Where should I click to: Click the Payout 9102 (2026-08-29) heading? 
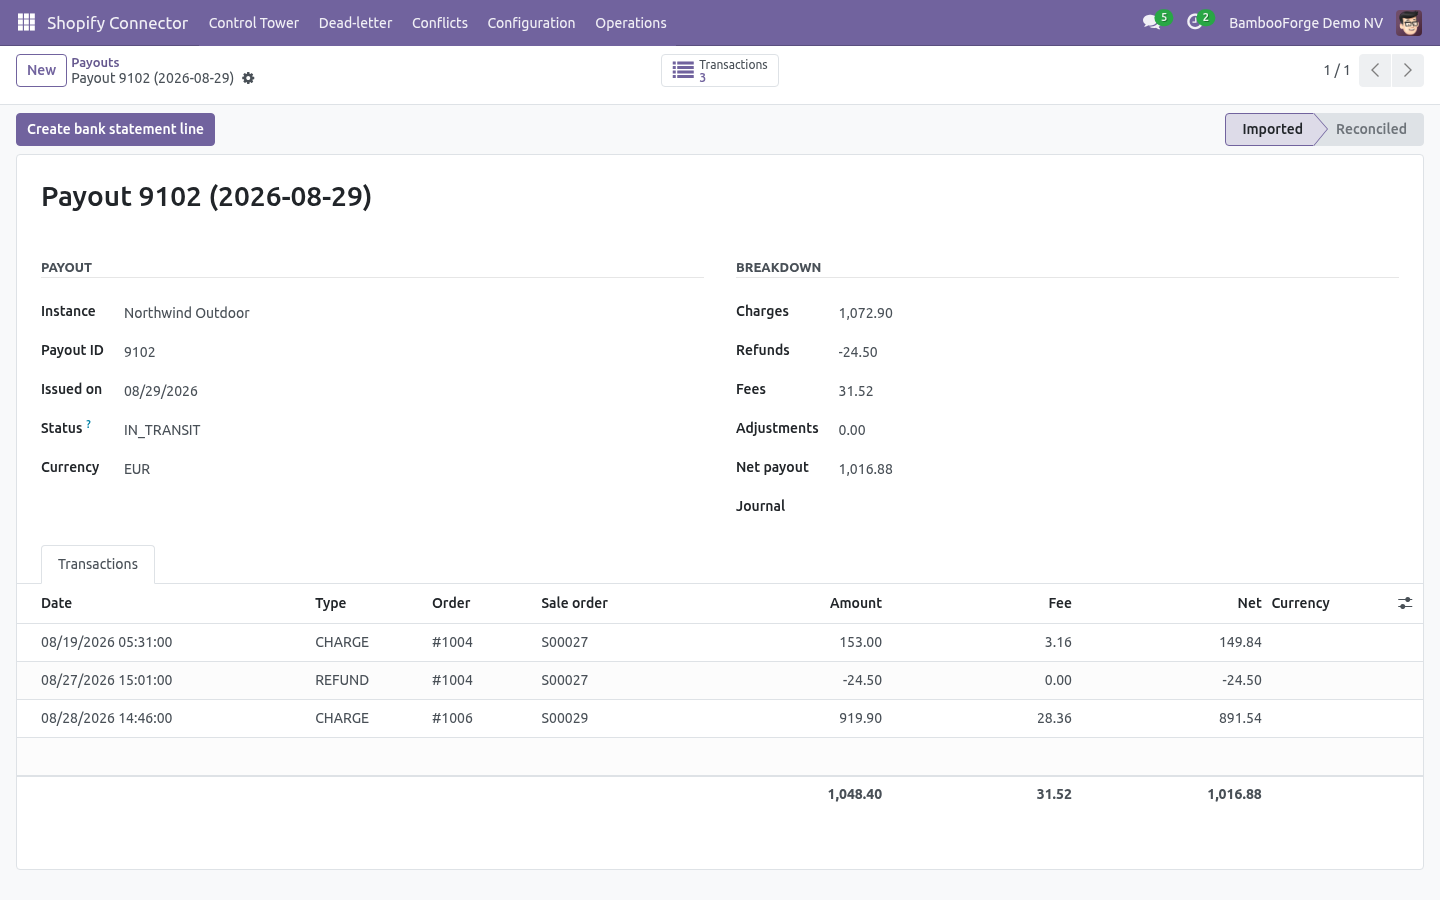[206, 196]
